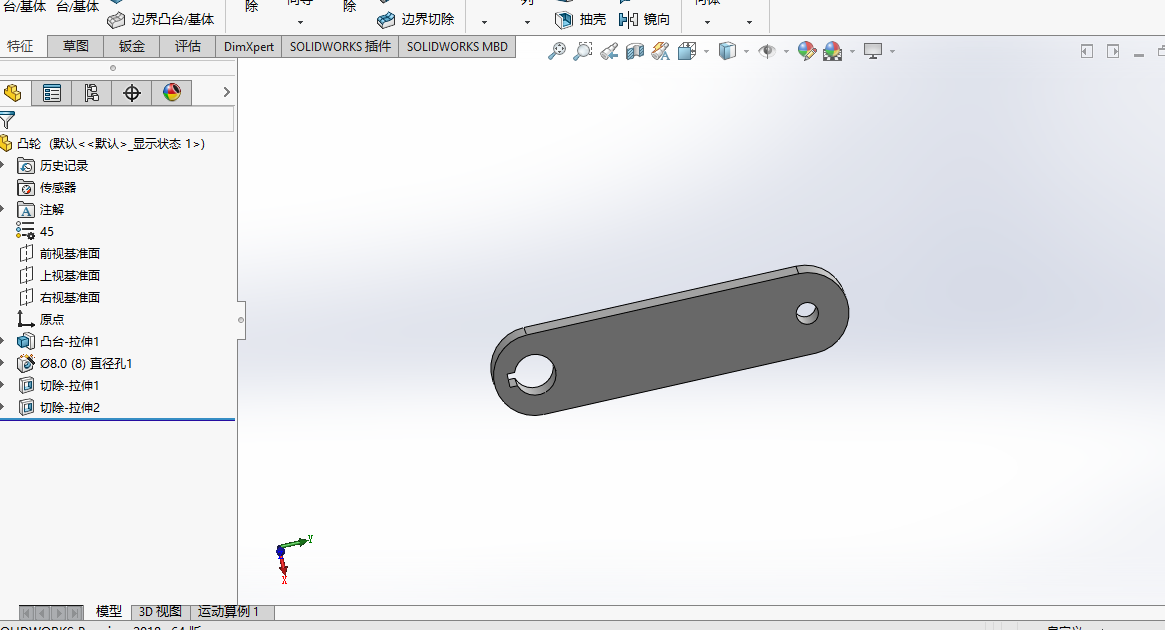Click the last-tab scroll arrow at bottom
The image size is (1165, 630).
pos(76,613)
